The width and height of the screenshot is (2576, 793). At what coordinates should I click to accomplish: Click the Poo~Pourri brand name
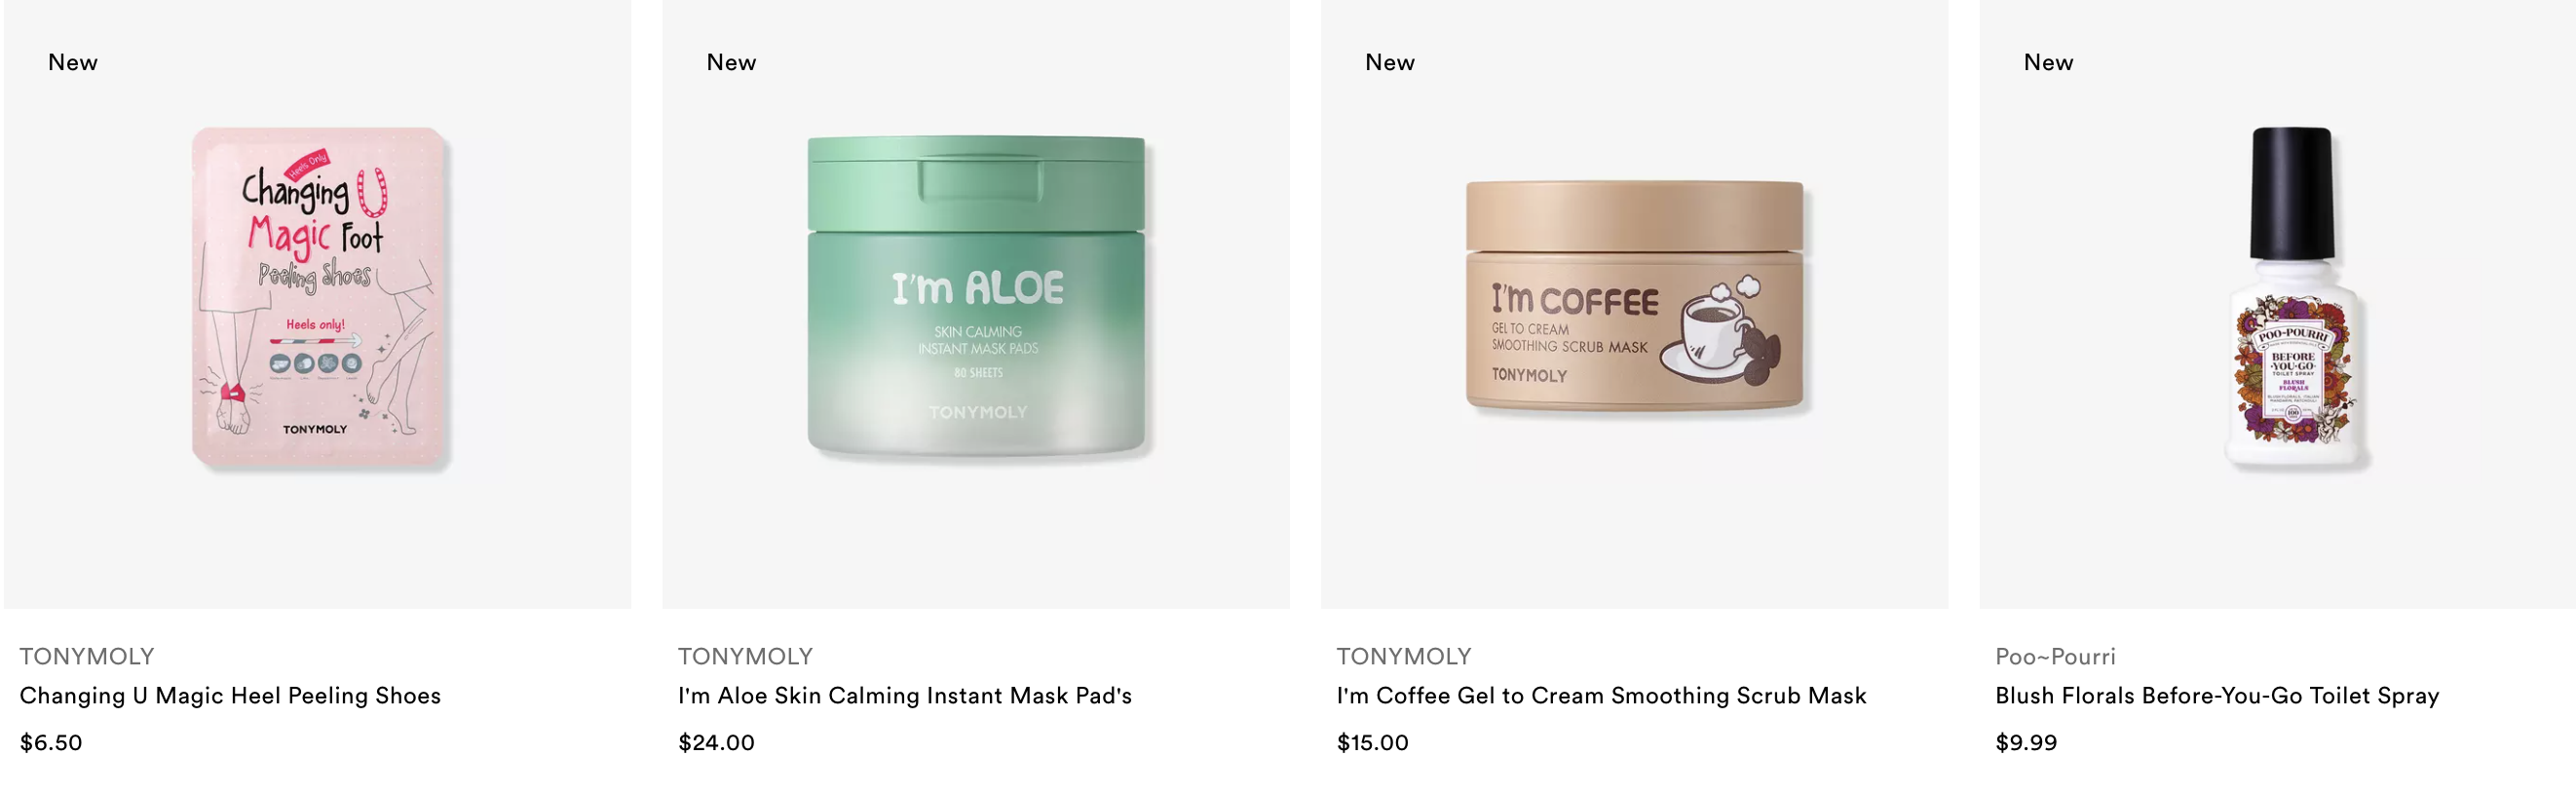coord(2055,656)
